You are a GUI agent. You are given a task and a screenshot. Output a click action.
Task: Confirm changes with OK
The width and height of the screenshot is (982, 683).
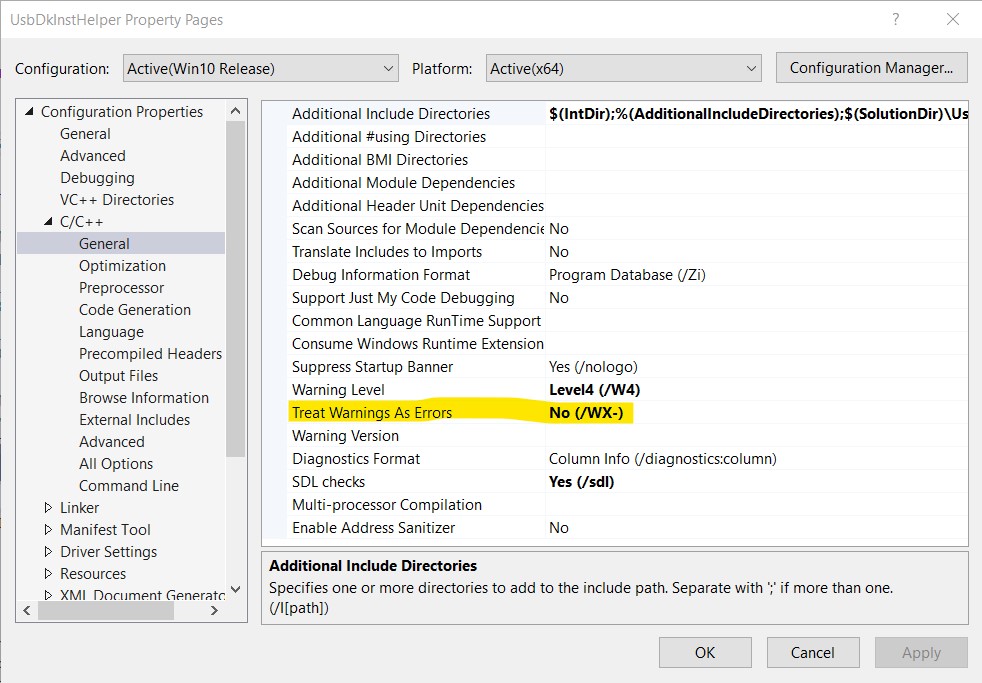[x=704, y=652]
